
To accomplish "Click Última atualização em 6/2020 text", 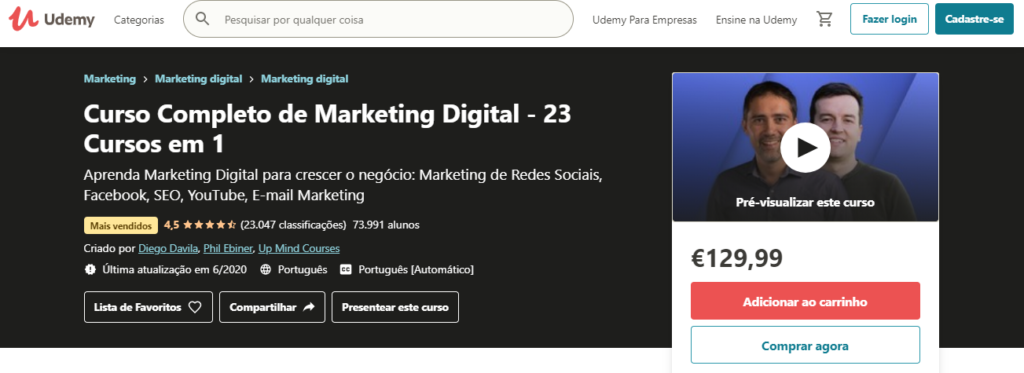I will (175, 269).
